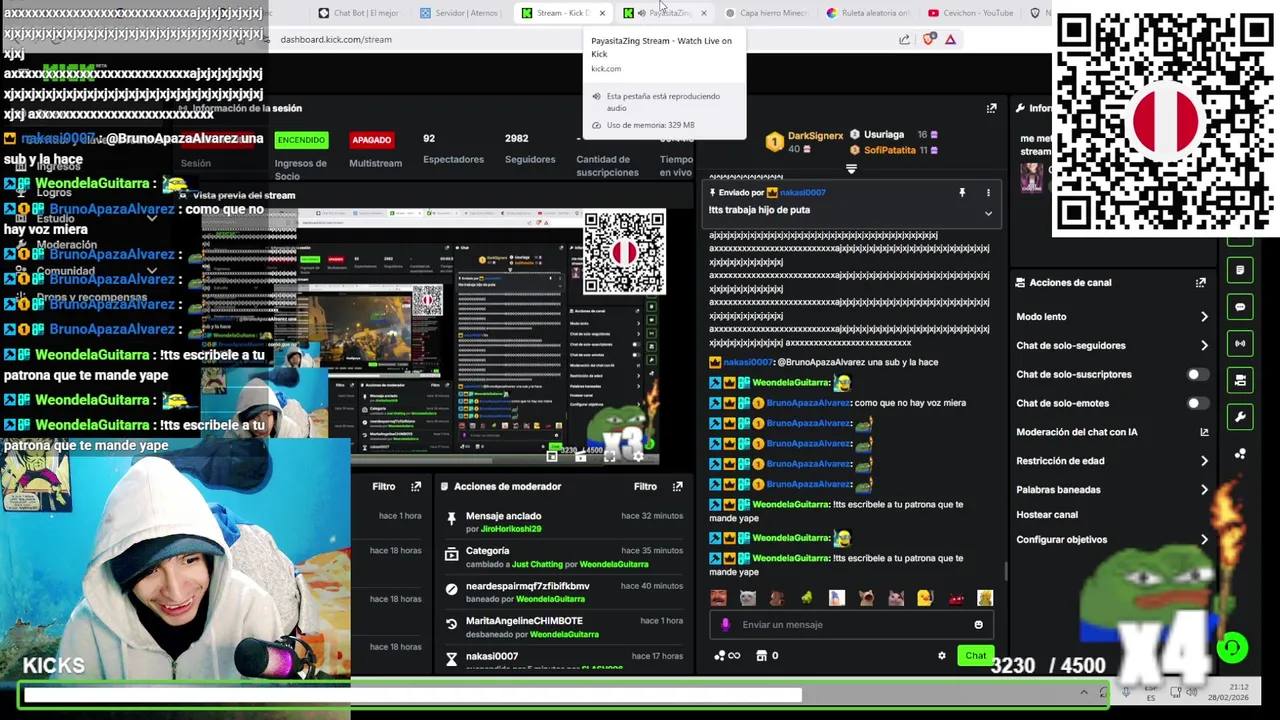This screenshot has width=1280, height=720.
Task: Expand Chat de solo-seguidores options
Action: (x=1204, y=346)
